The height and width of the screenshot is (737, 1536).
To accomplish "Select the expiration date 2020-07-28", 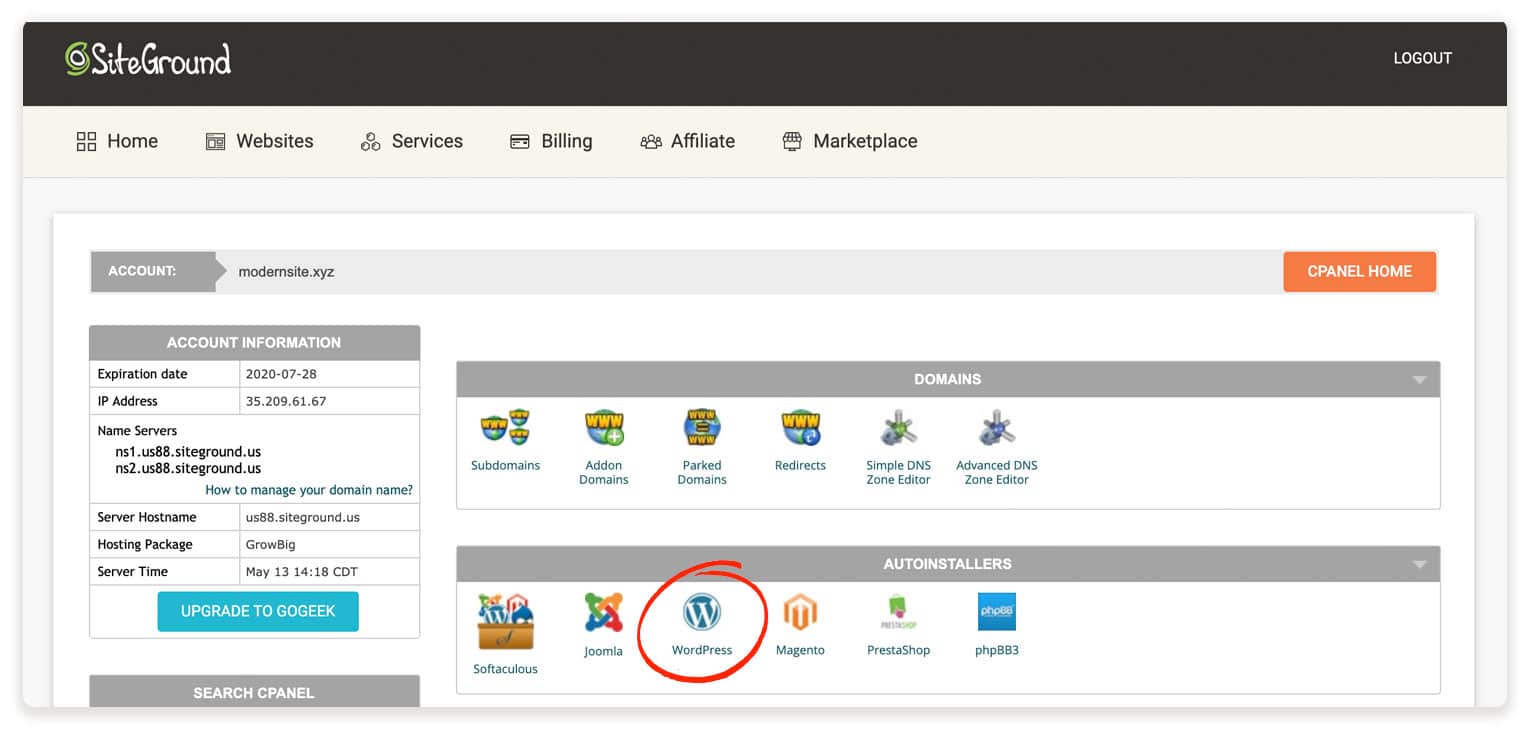I will pos(279,374).
